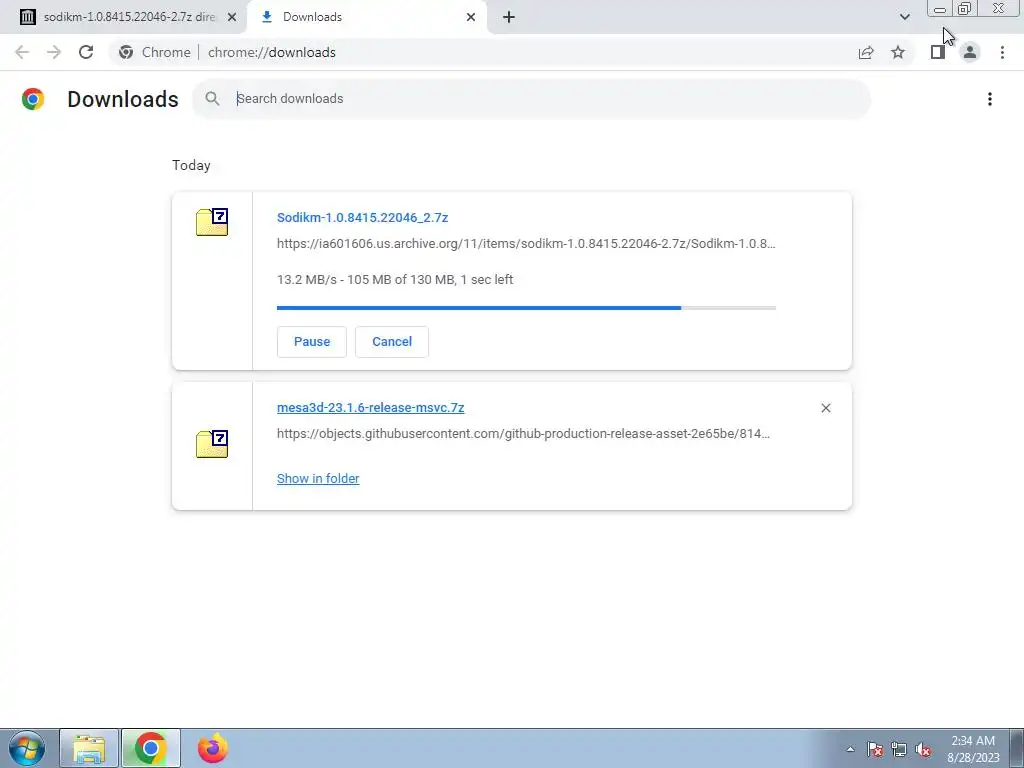Click the Chrome logo beside Downloads title

(33, 99)
